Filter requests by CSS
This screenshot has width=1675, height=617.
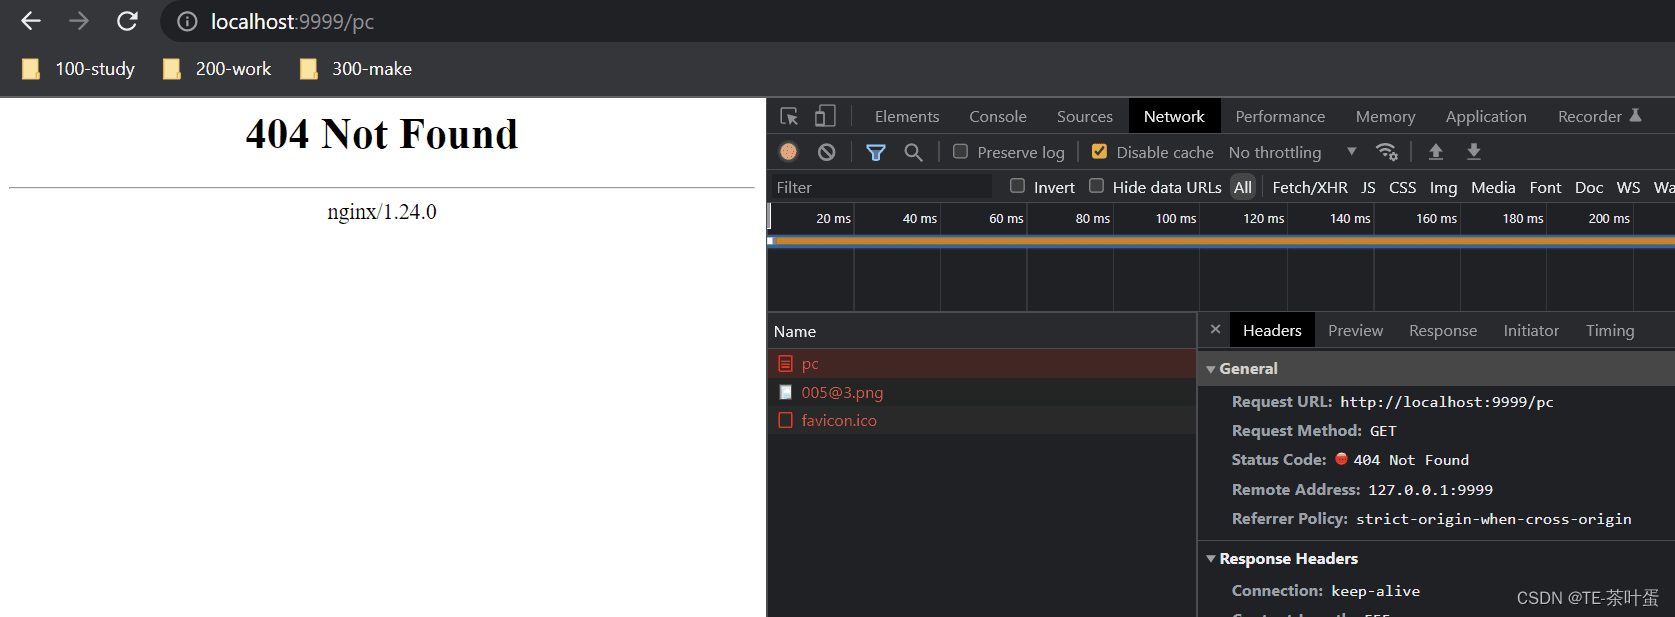[1403, 187]
